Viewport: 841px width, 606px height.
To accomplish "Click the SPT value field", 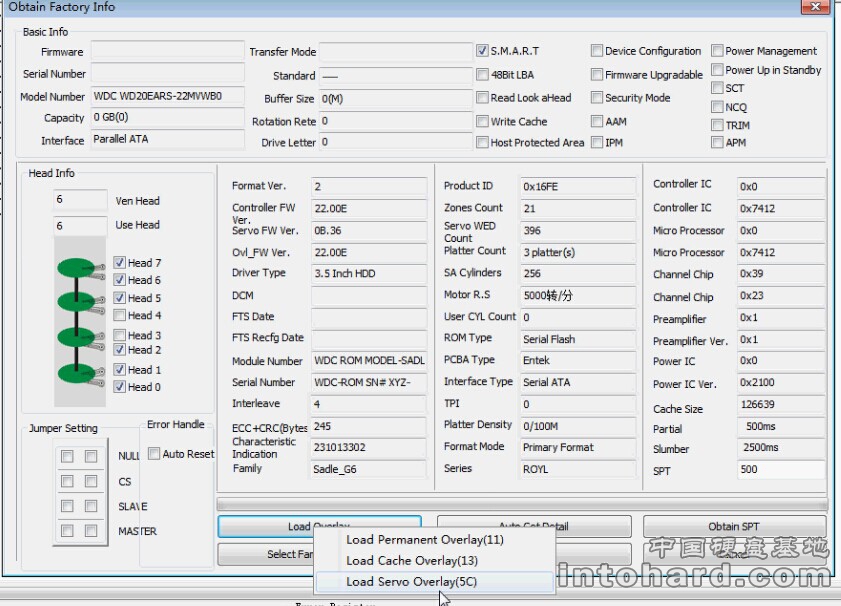I will [781, 469].
